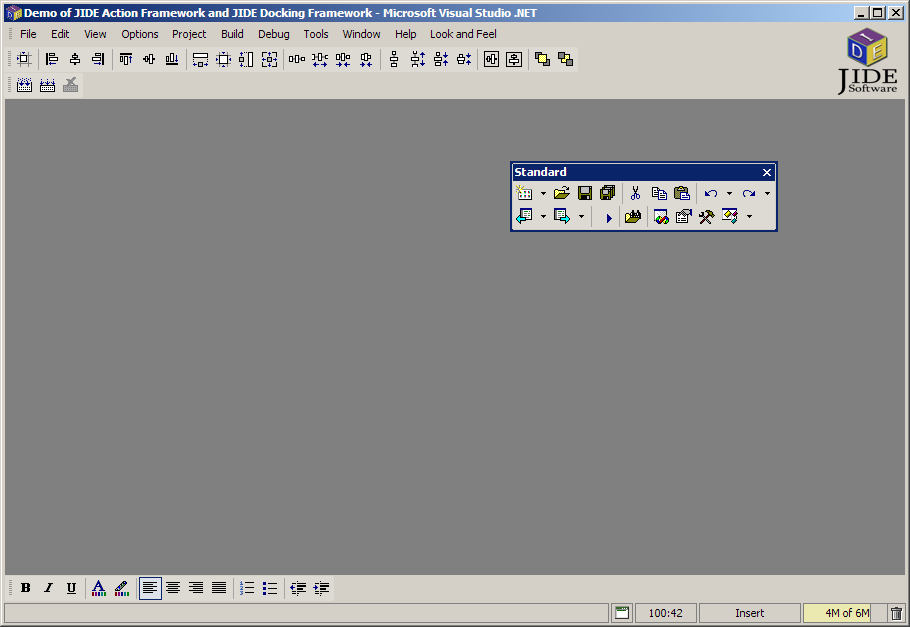Screen dimensions: 910x627
Task: Click the Copy icon in Standard toolbar
Action: [659, 193]
